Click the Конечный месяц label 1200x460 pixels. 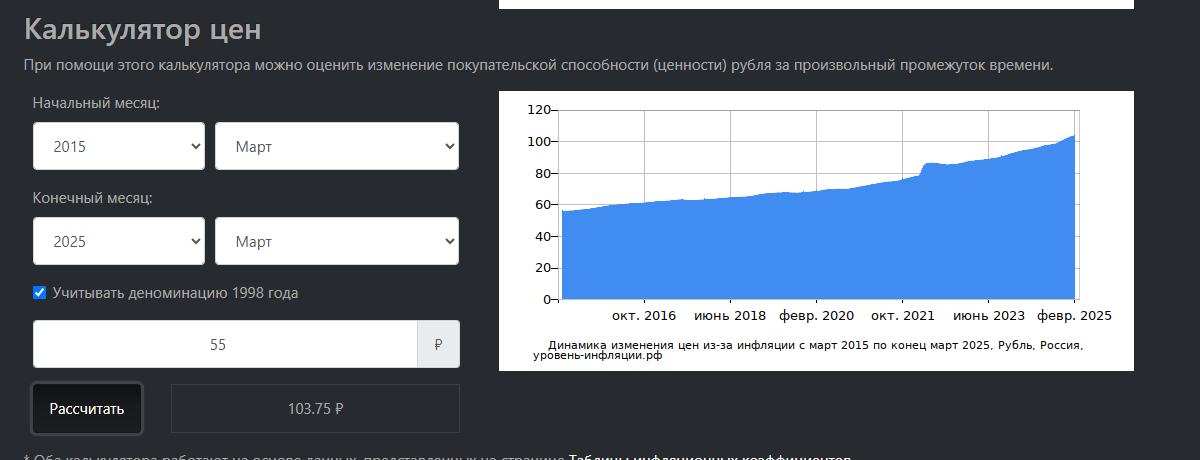[92, 198]
